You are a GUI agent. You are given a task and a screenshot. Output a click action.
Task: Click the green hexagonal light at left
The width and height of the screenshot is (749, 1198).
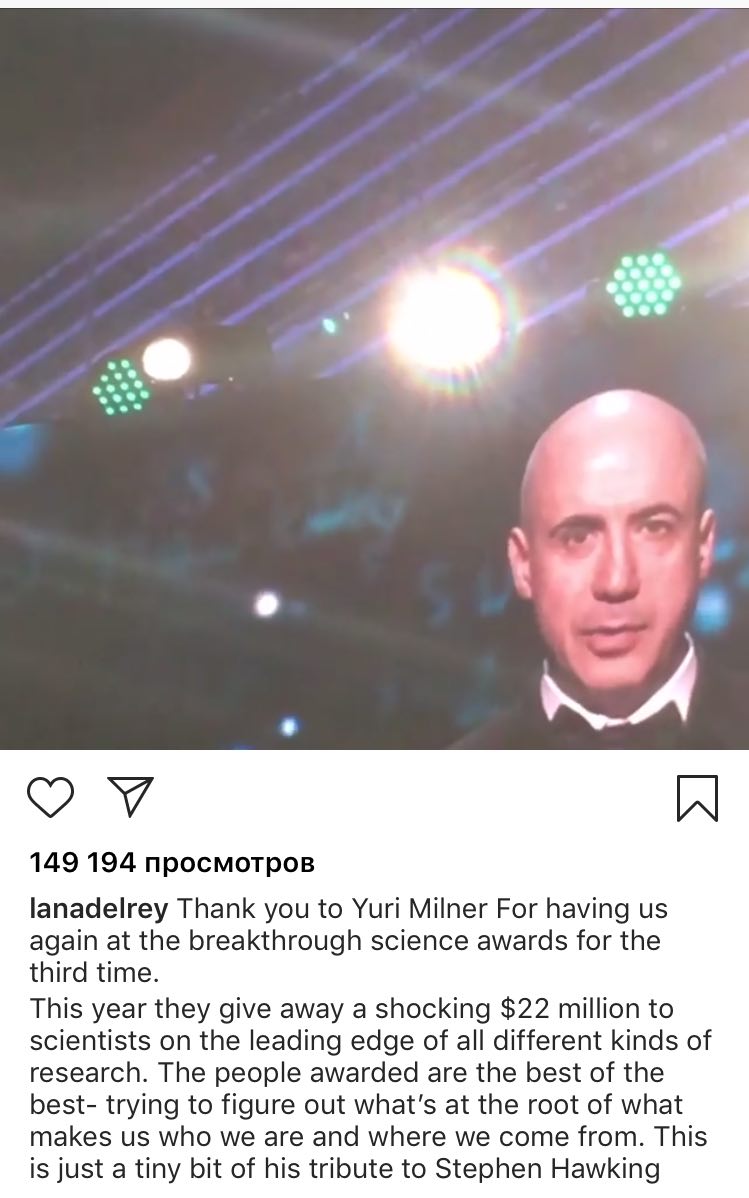point(120,387)
